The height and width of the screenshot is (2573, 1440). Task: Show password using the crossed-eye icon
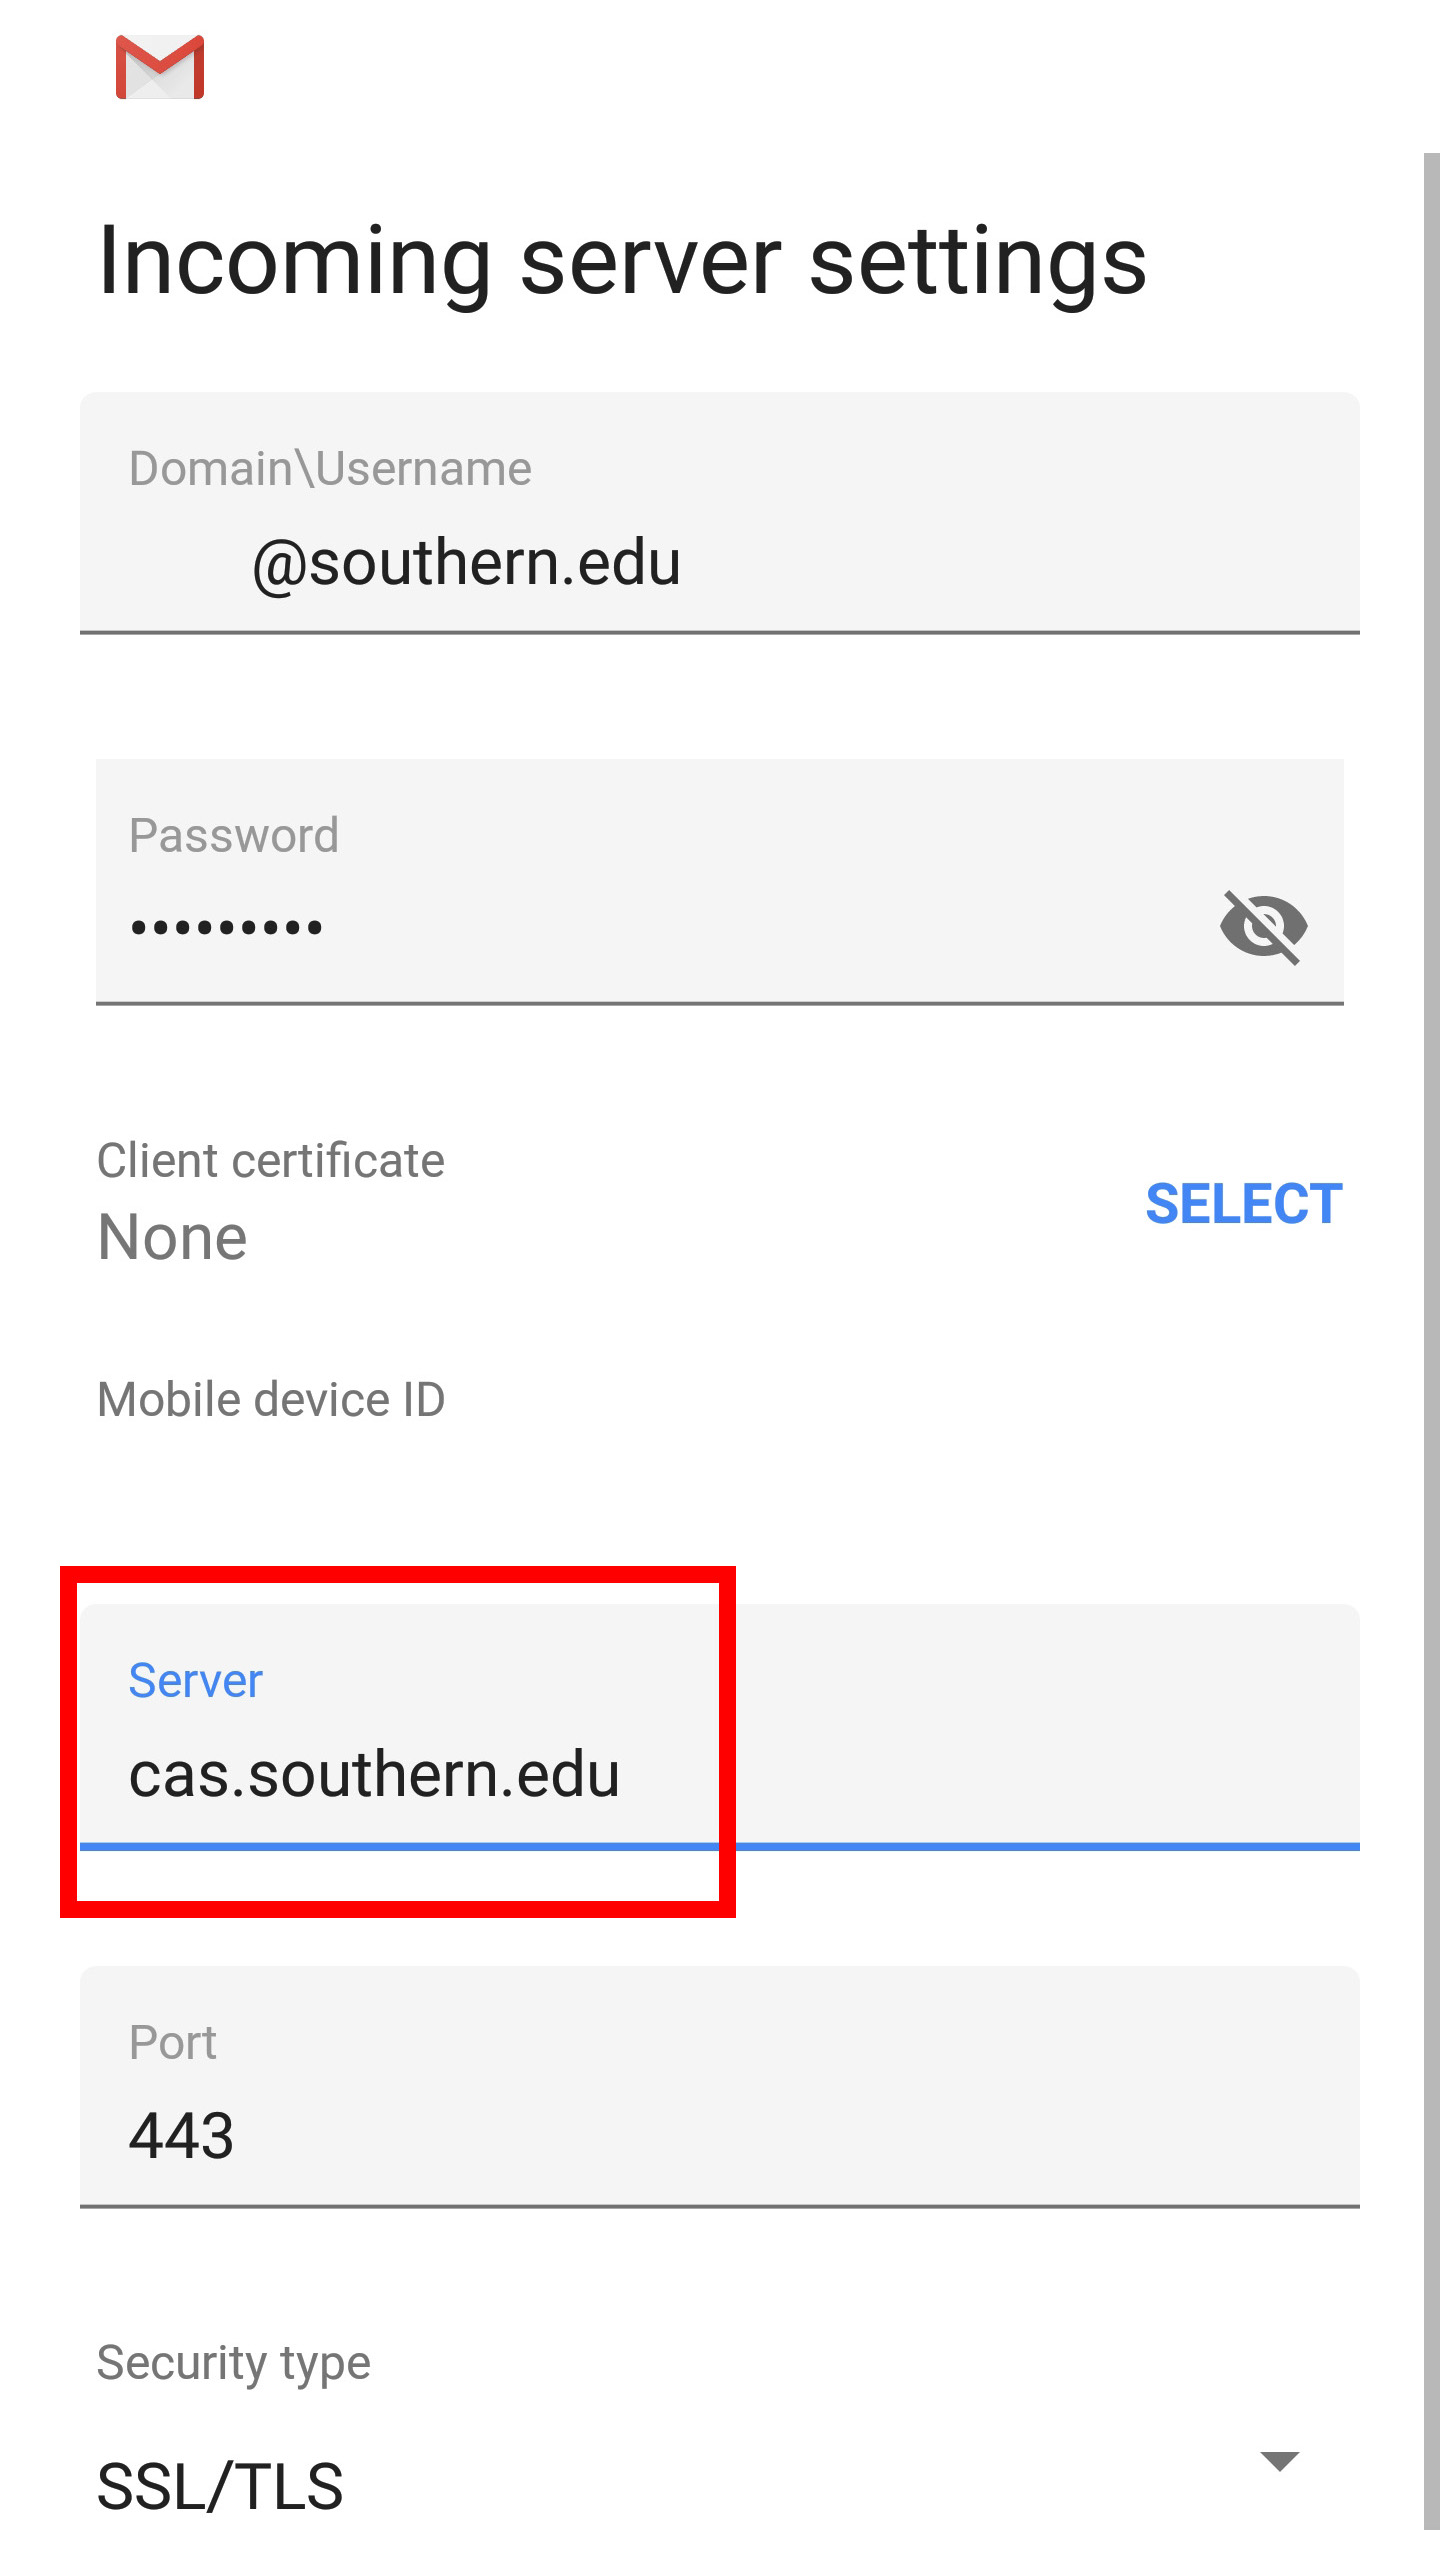pos(1263,926)
